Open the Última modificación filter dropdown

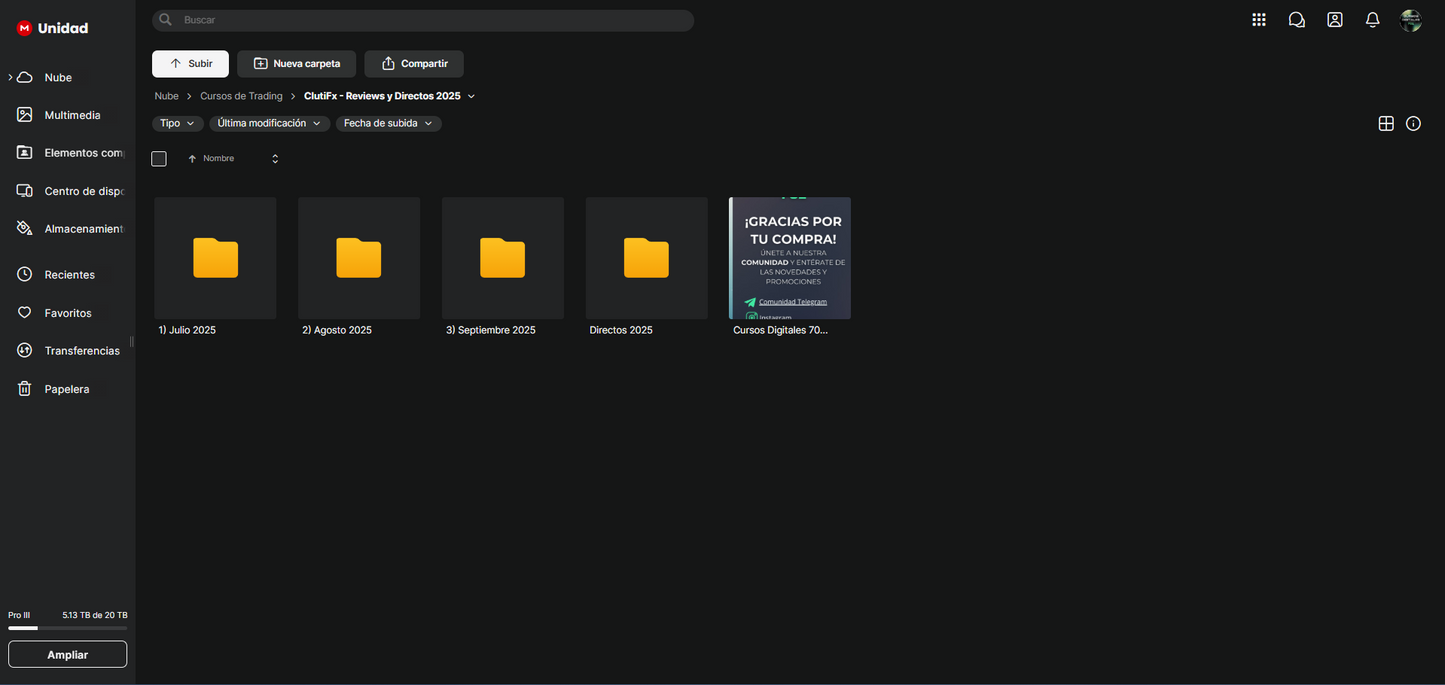[x=269, y=124]
